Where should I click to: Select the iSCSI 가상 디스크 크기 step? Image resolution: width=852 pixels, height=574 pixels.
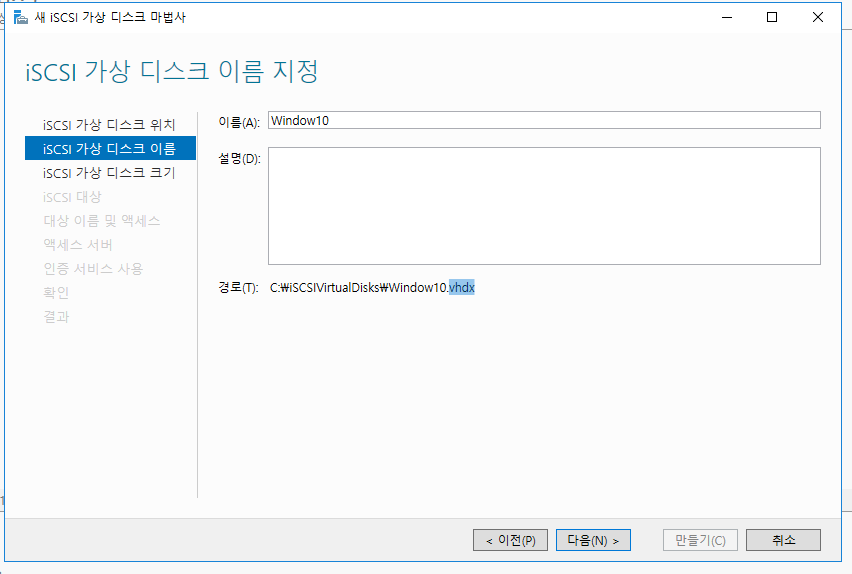pyautogui.click(x=110, y=173)
